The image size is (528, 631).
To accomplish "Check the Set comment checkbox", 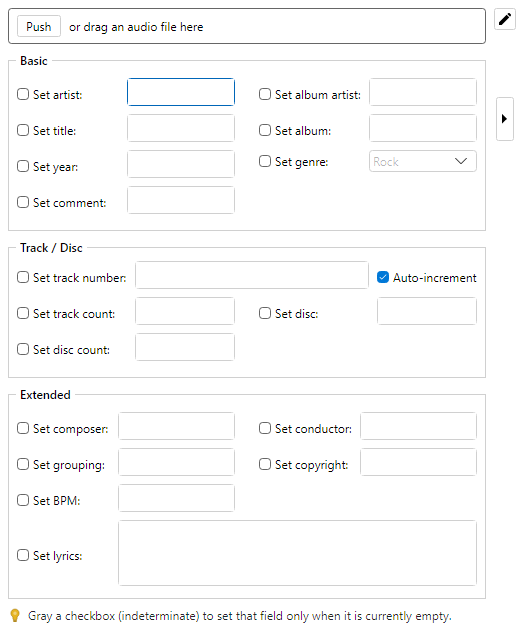I will tap(23, 202).
